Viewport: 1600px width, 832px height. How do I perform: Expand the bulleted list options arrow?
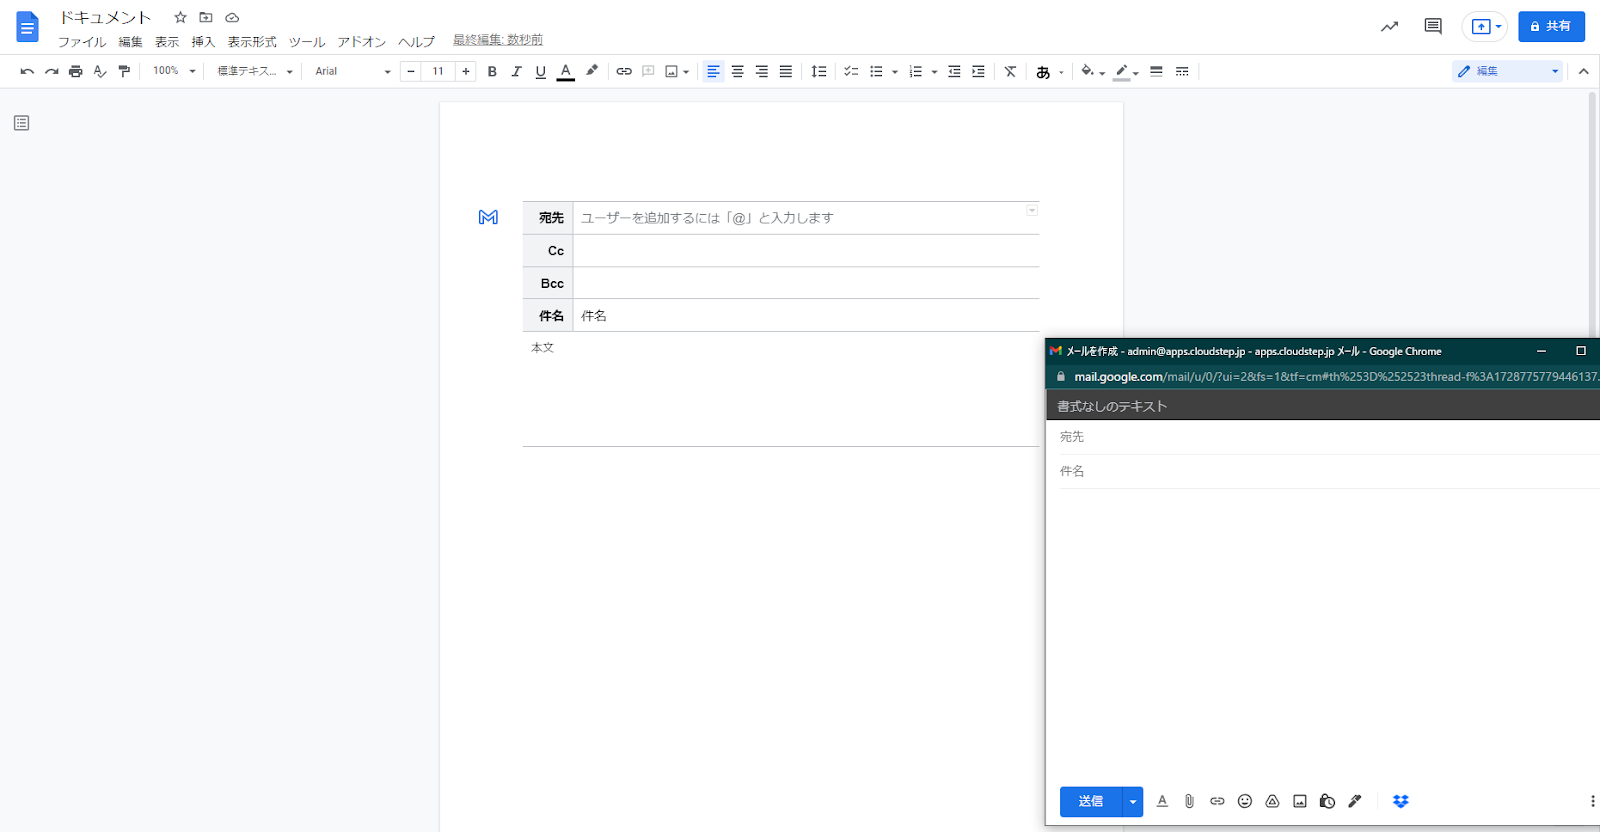pyautogui.click(x=894, y=72)
